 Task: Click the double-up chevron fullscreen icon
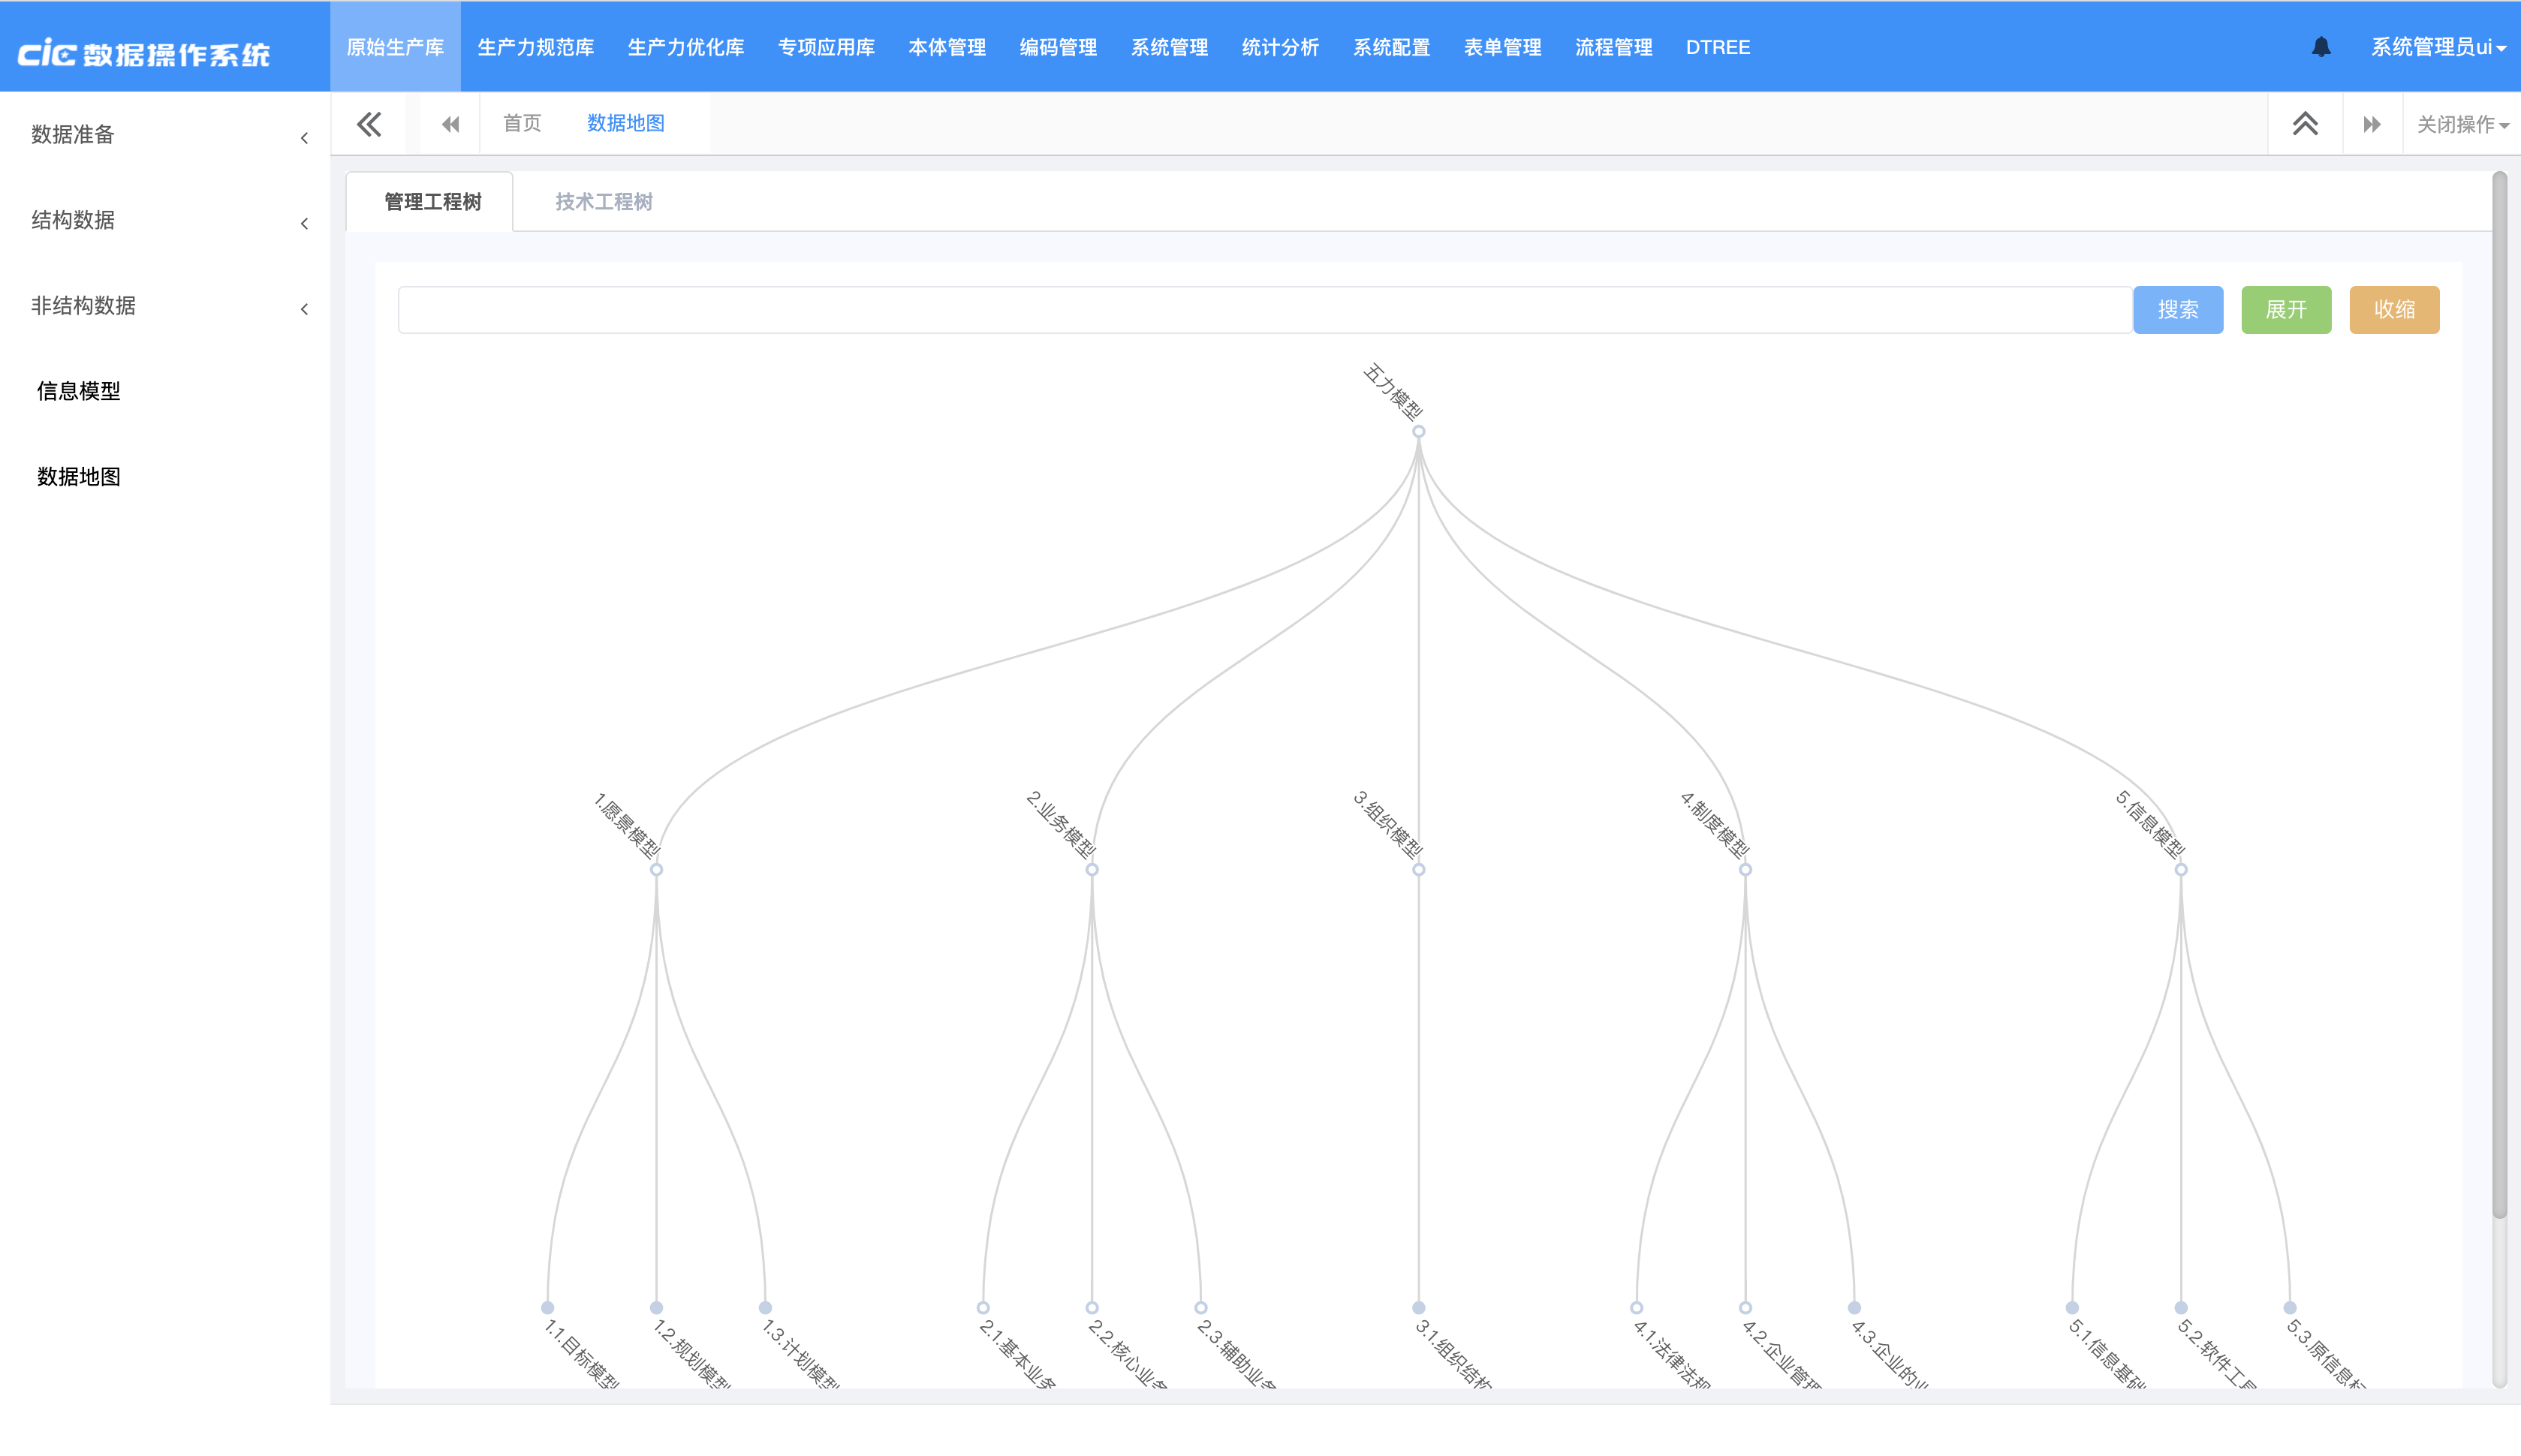[x=2305, y=124]
